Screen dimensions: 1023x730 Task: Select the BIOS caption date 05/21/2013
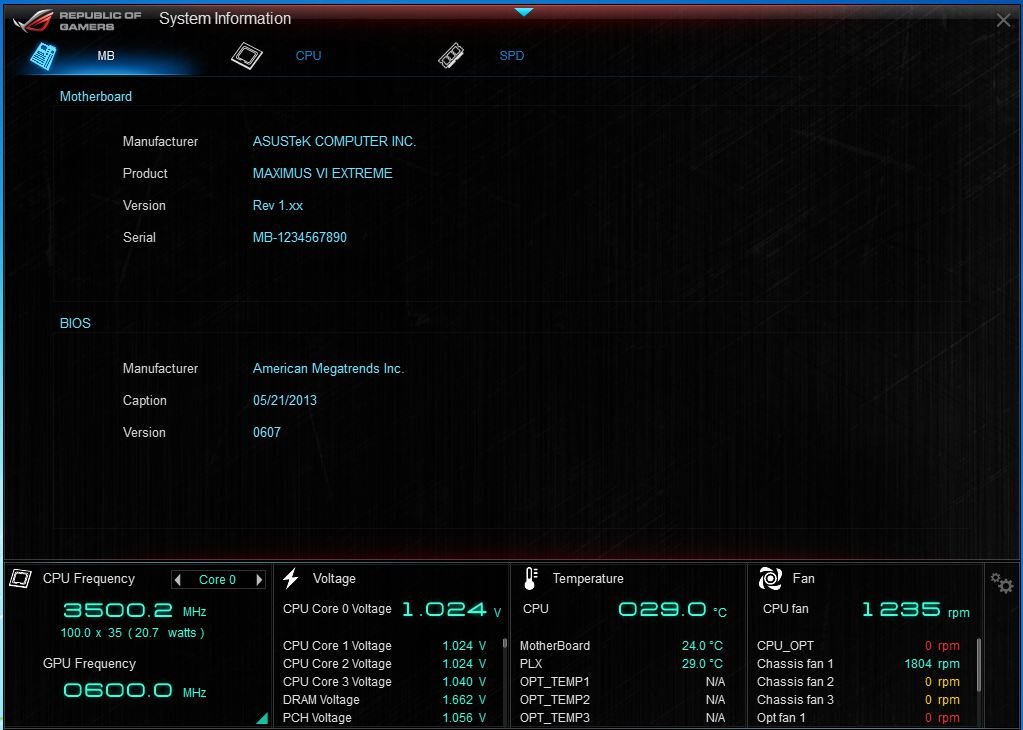[284, 401]
